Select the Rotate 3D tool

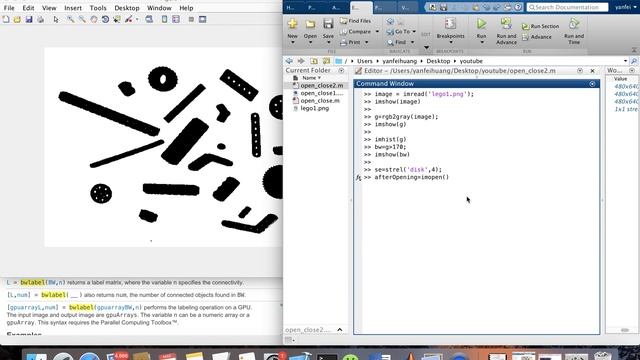105,19
